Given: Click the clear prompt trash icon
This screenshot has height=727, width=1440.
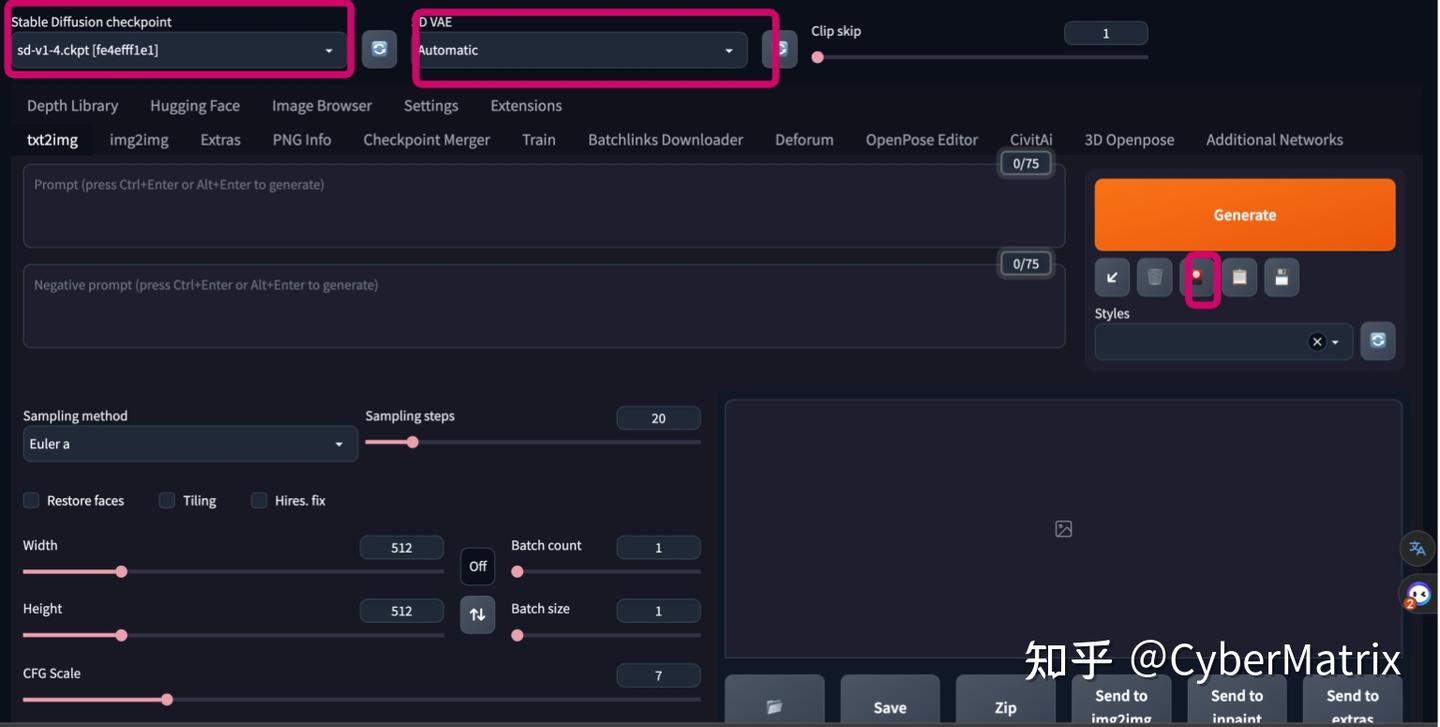Looking at the screenshot, I should pyautogui.click(x=1154, y=277).
